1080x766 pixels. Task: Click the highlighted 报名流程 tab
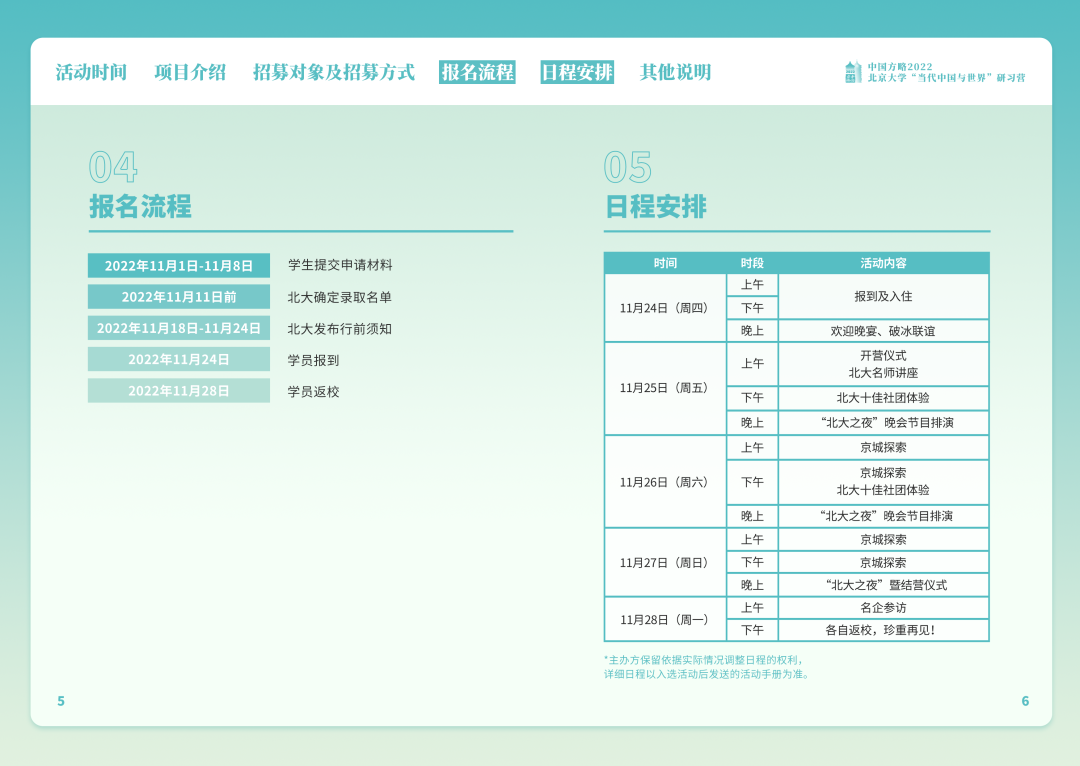pos(477,72)
